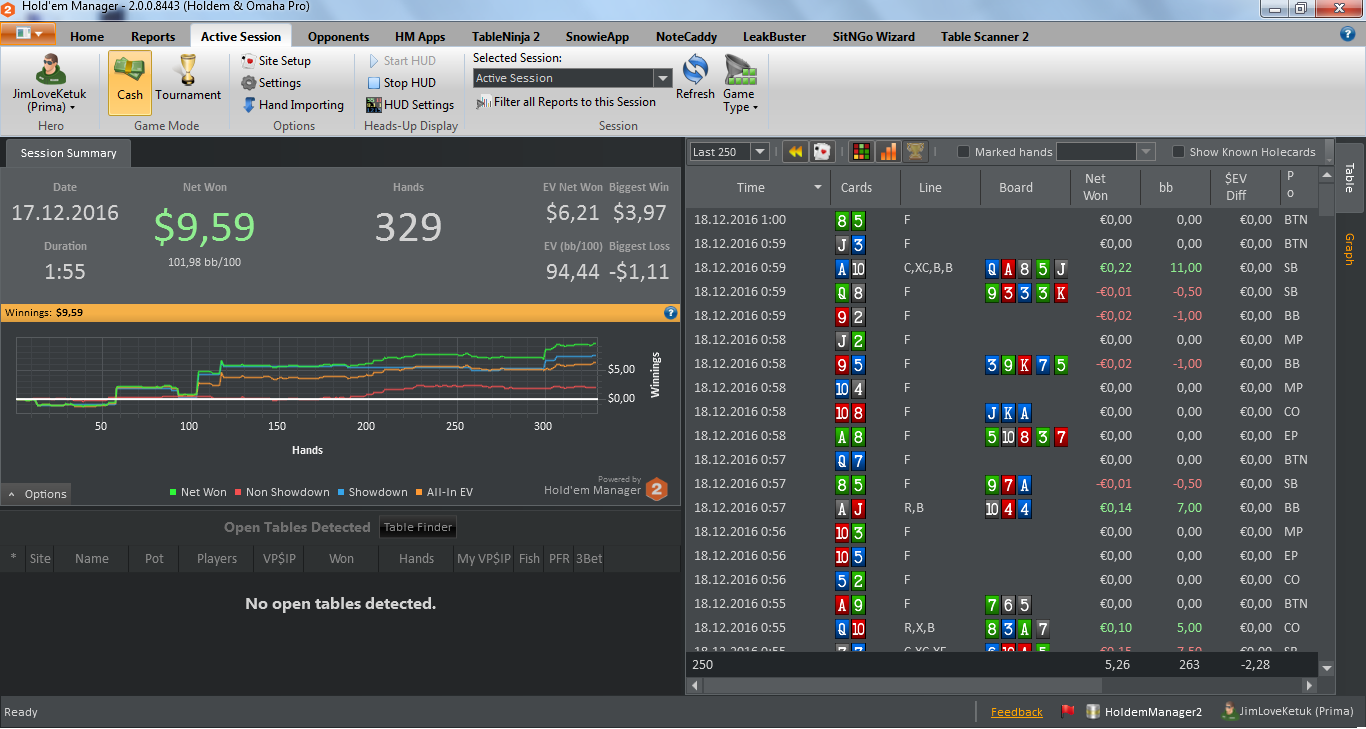Toggle Net Won legend line
This screenshot has height=729, width=1366.
point(198,492)
